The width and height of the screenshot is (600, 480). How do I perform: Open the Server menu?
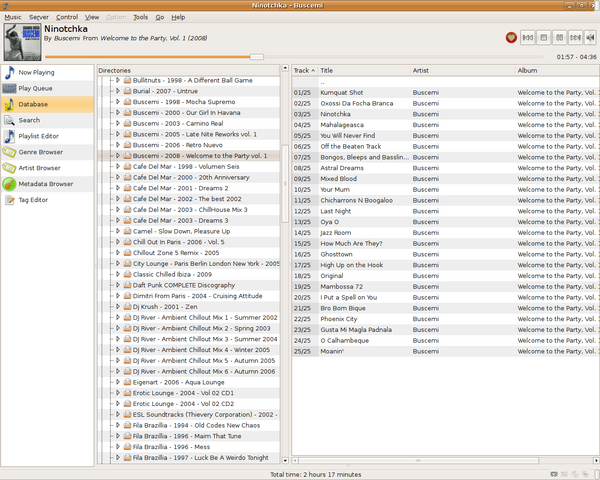[x=39, y=17]
